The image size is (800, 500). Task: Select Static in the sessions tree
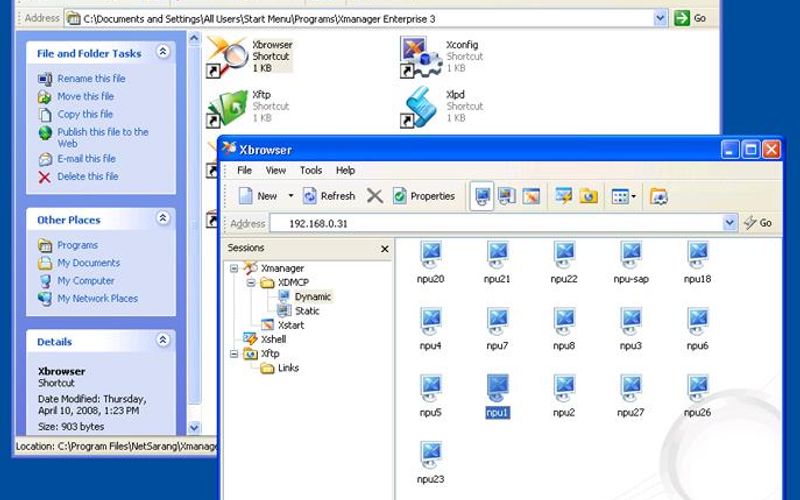click(x=307, y=311)
